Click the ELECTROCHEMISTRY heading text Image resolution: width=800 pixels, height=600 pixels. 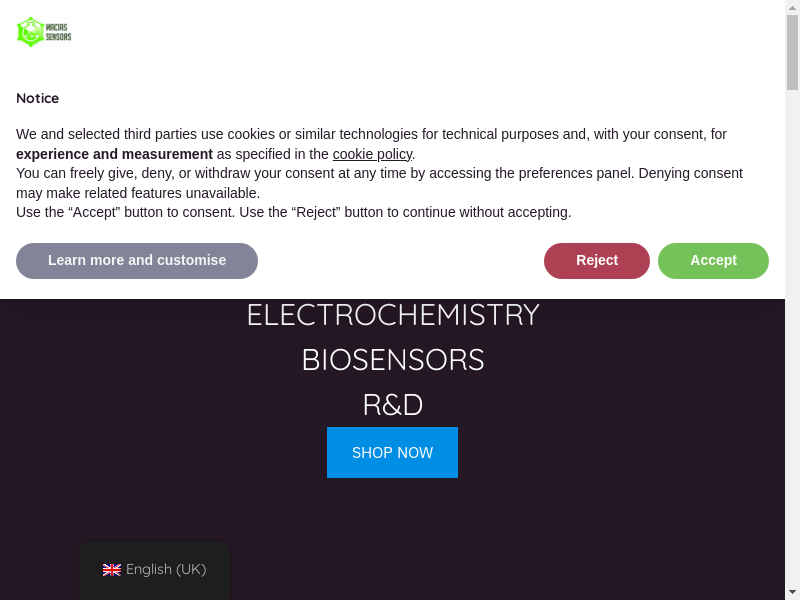[x=392, y=315]
